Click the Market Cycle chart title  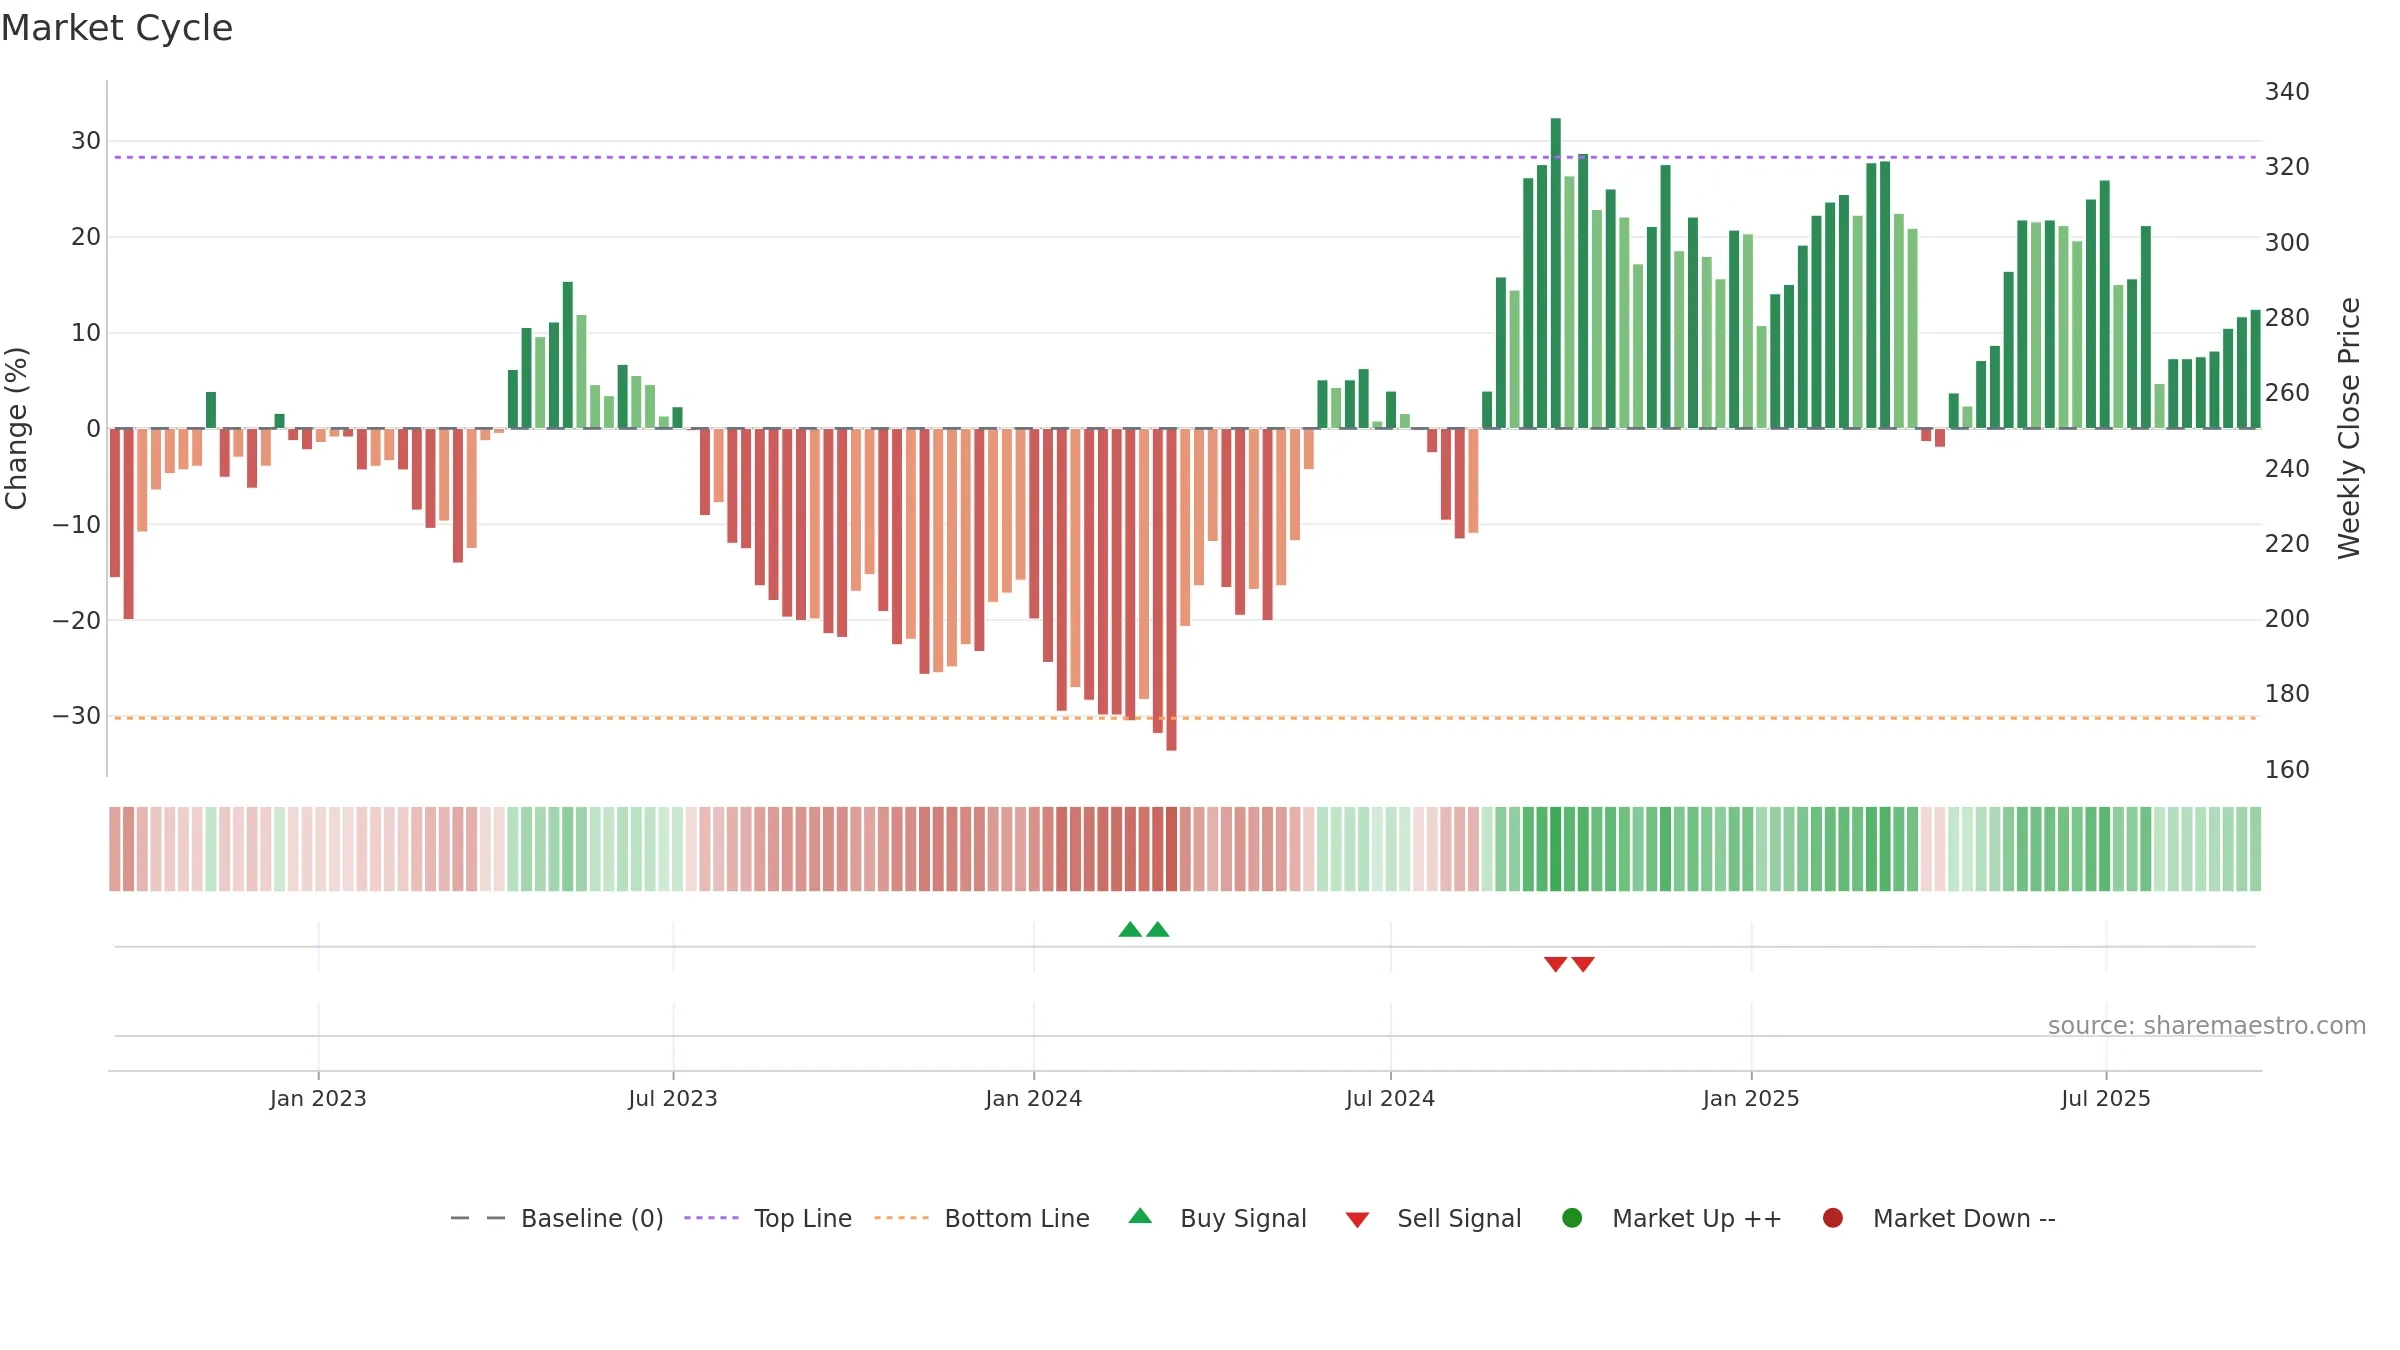[x=117, y=28]
